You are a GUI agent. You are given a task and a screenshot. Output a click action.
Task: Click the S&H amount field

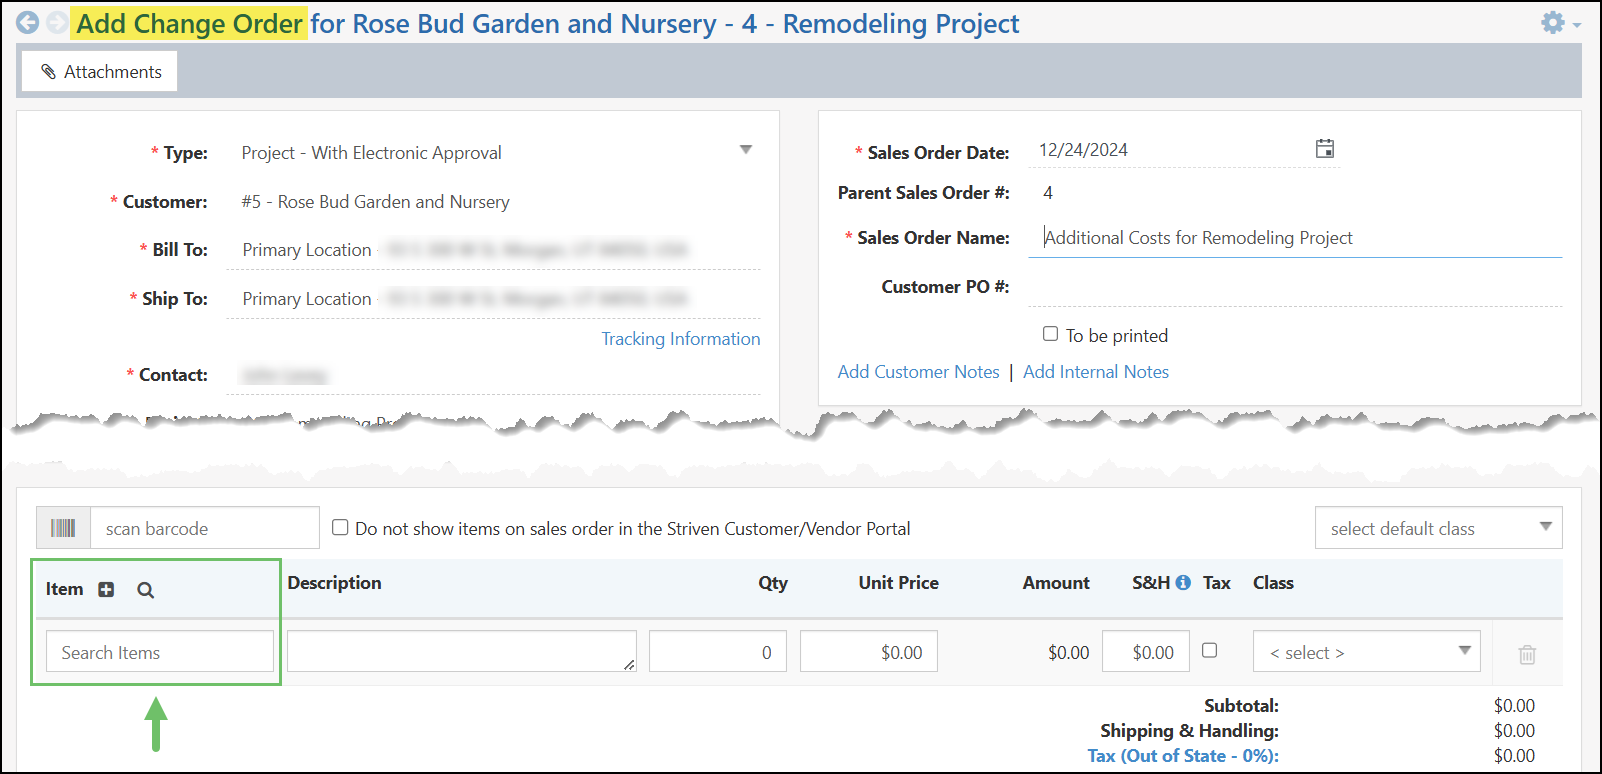point(1146,652)
